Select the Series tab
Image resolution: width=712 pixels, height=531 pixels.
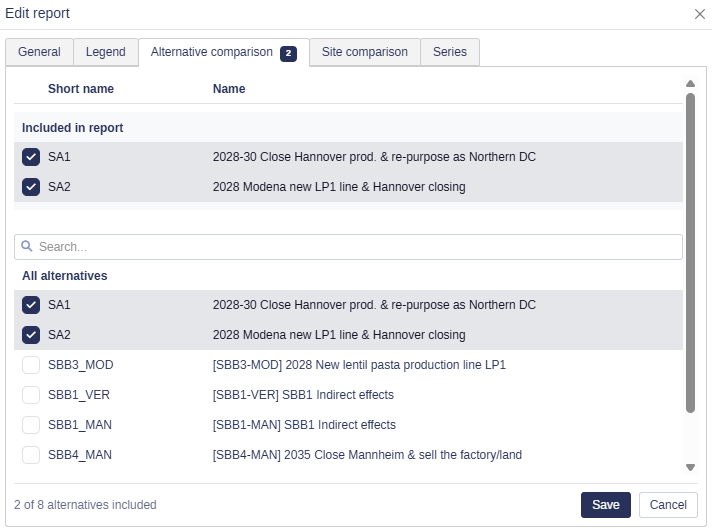450,52
